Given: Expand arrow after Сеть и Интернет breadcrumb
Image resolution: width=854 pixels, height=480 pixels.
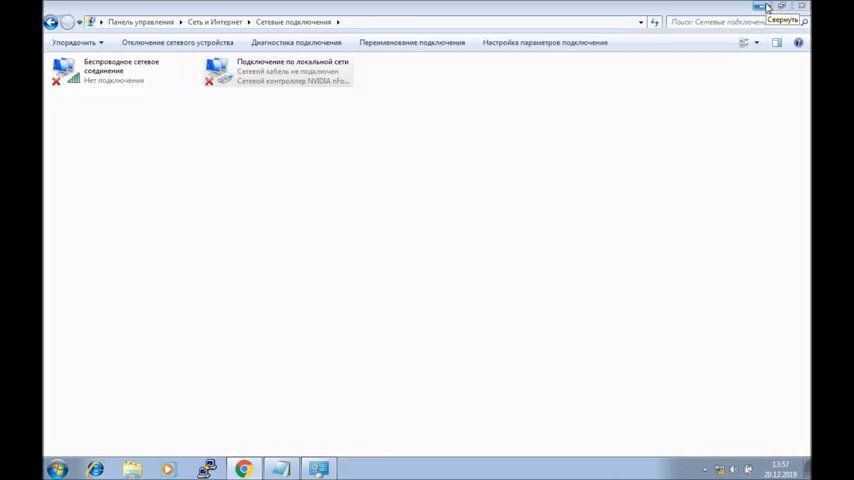Looking at the screenshot, I should (x=249, y=22).
